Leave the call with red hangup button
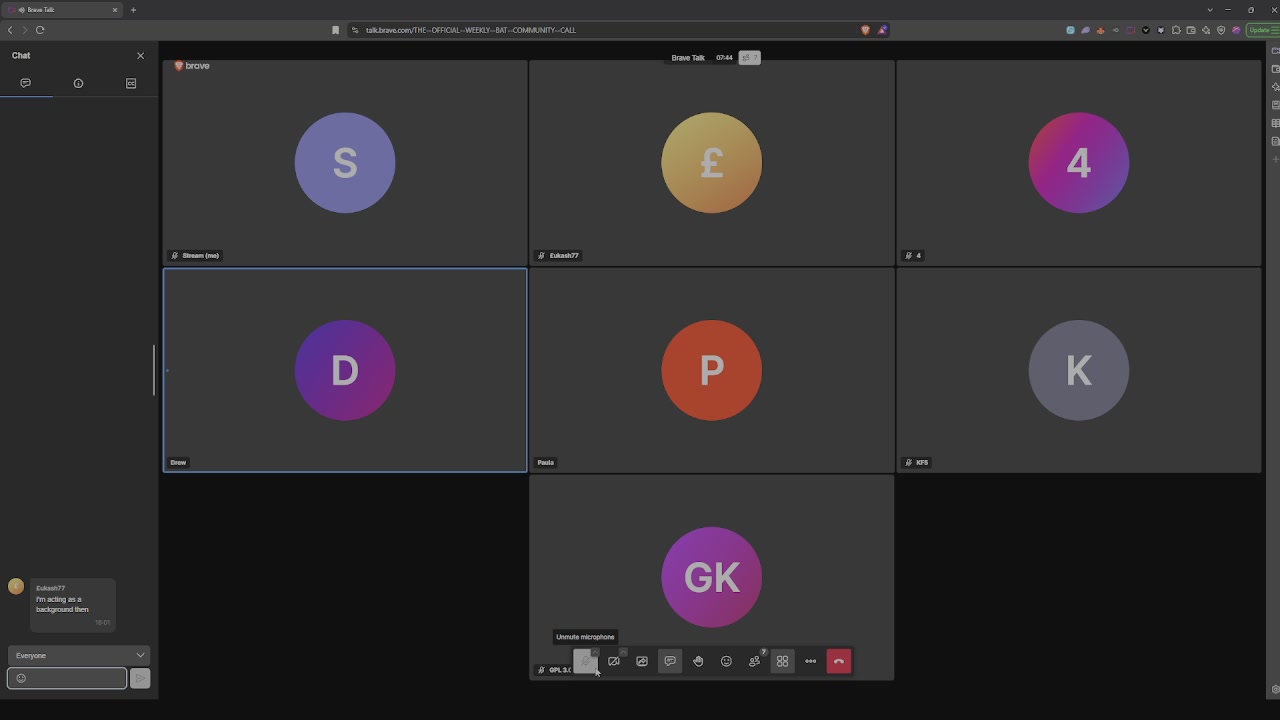Image resolution: width=1280 pixels, height=720 pixels. pyautogui.click(x=839, y=661)
